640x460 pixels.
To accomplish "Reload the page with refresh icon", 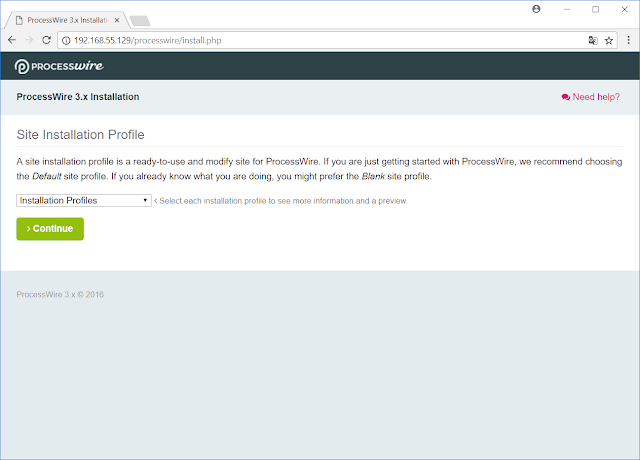I will click(x=47, y=40).
